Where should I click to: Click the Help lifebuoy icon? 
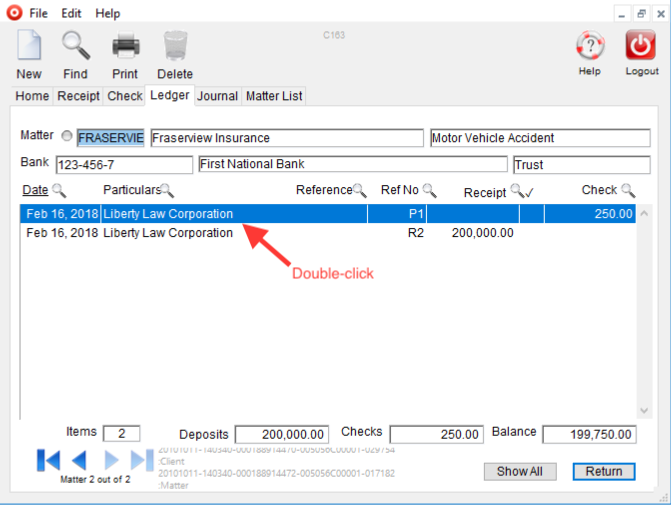point(589,46)
